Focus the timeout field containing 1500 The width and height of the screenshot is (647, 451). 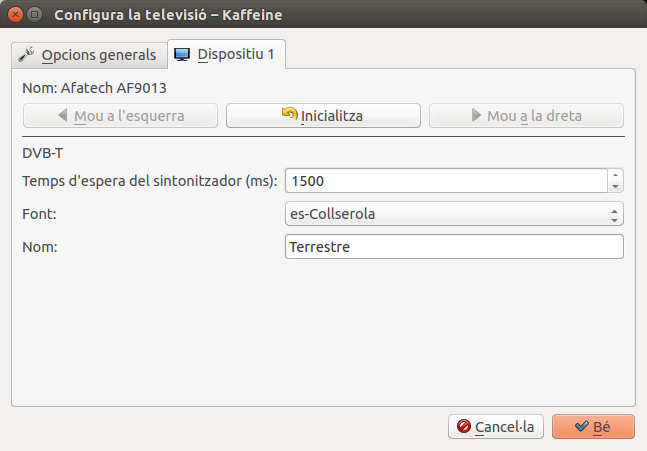pyautogui.click(x=445, y=181)
